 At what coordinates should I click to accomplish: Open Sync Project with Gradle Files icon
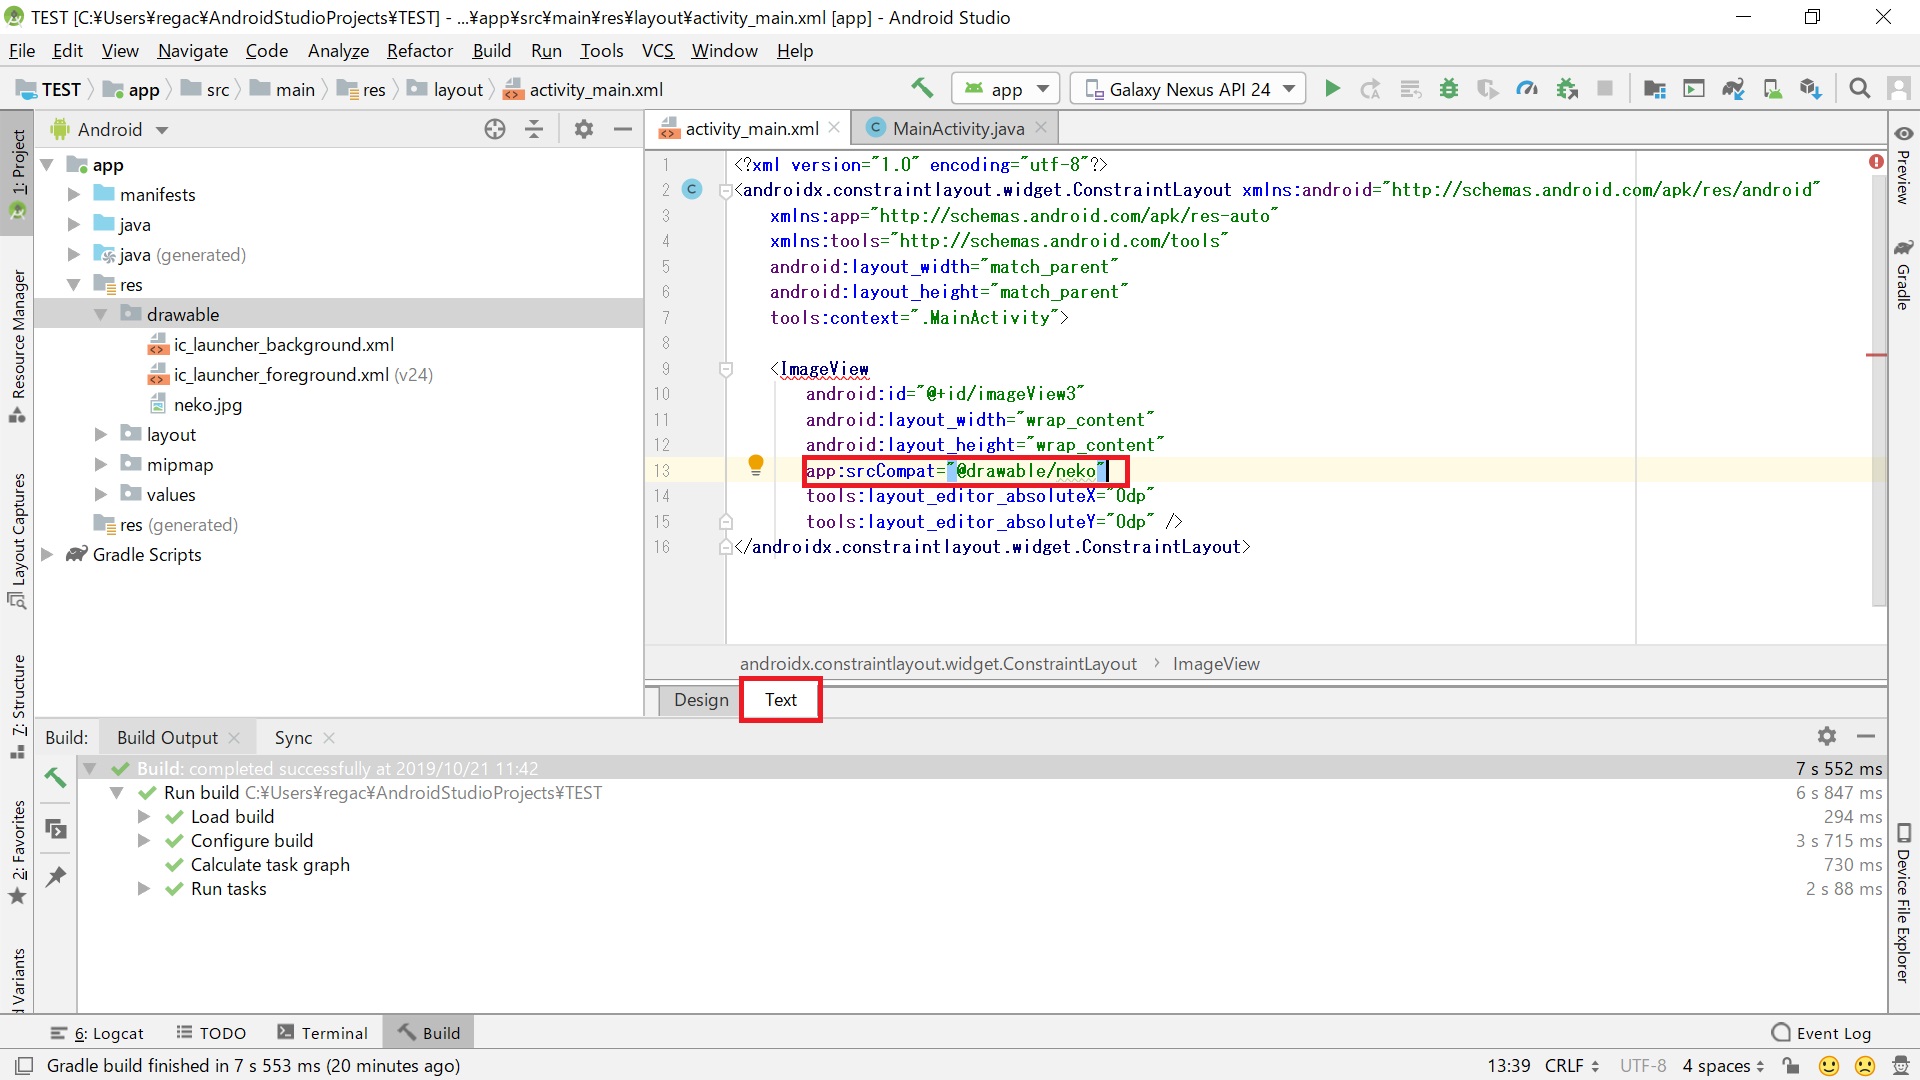click(1733, 89)
